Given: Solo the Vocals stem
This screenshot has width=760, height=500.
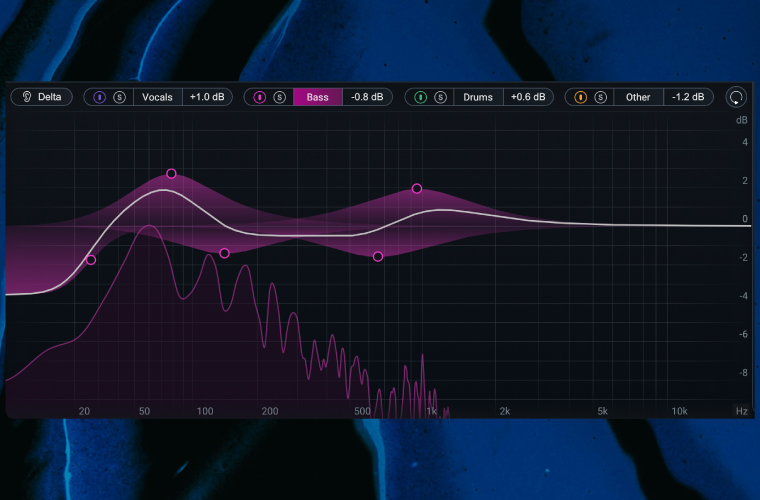Looking at the screenshot, I should point(119,97).
